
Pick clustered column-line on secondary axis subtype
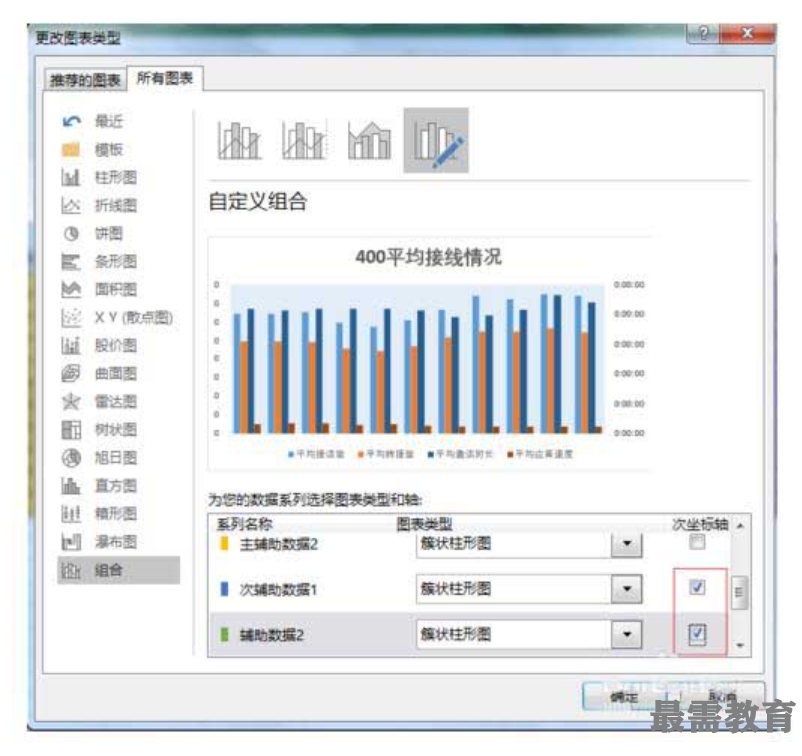tap(304, 140)
